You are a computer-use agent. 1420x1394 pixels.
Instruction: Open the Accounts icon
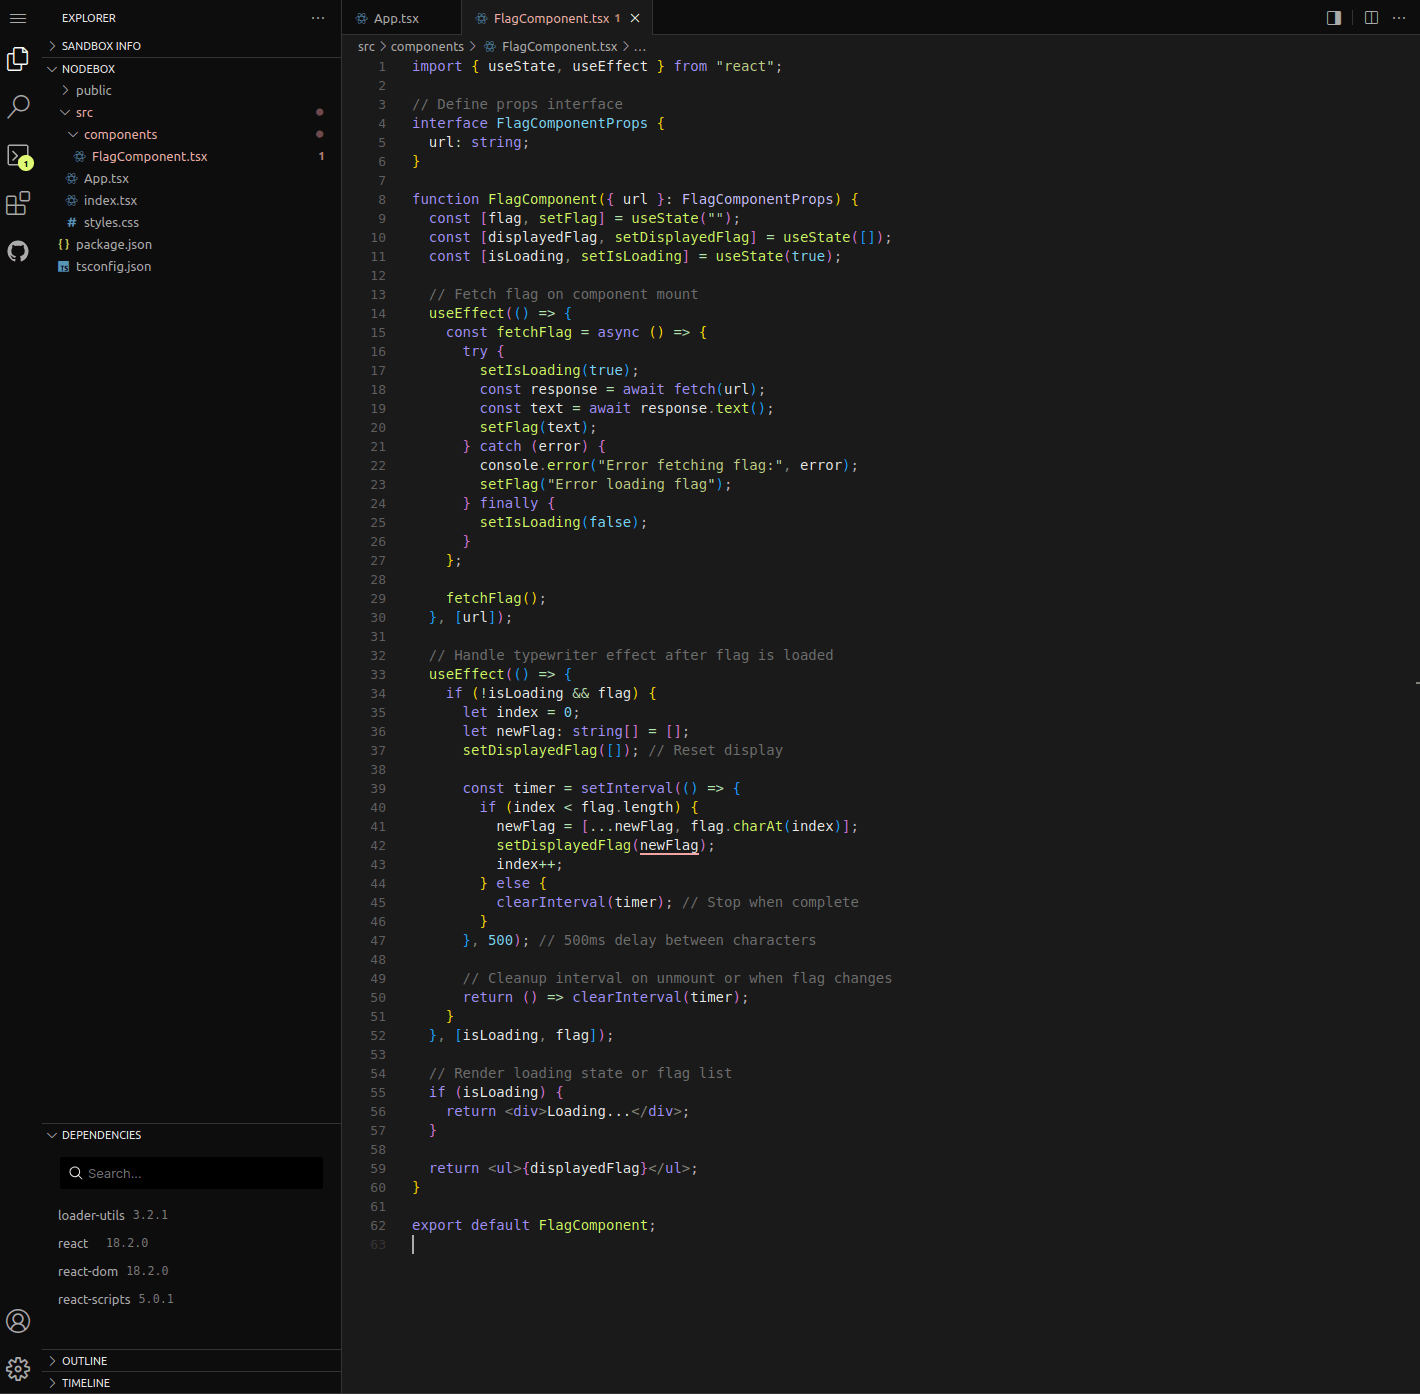18,1321
